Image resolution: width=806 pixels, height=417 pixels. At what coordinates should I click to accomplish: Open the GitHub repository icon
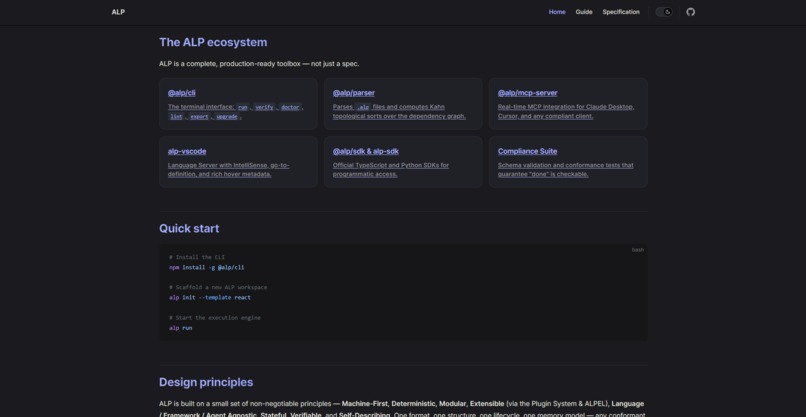(x=690, y=12)
